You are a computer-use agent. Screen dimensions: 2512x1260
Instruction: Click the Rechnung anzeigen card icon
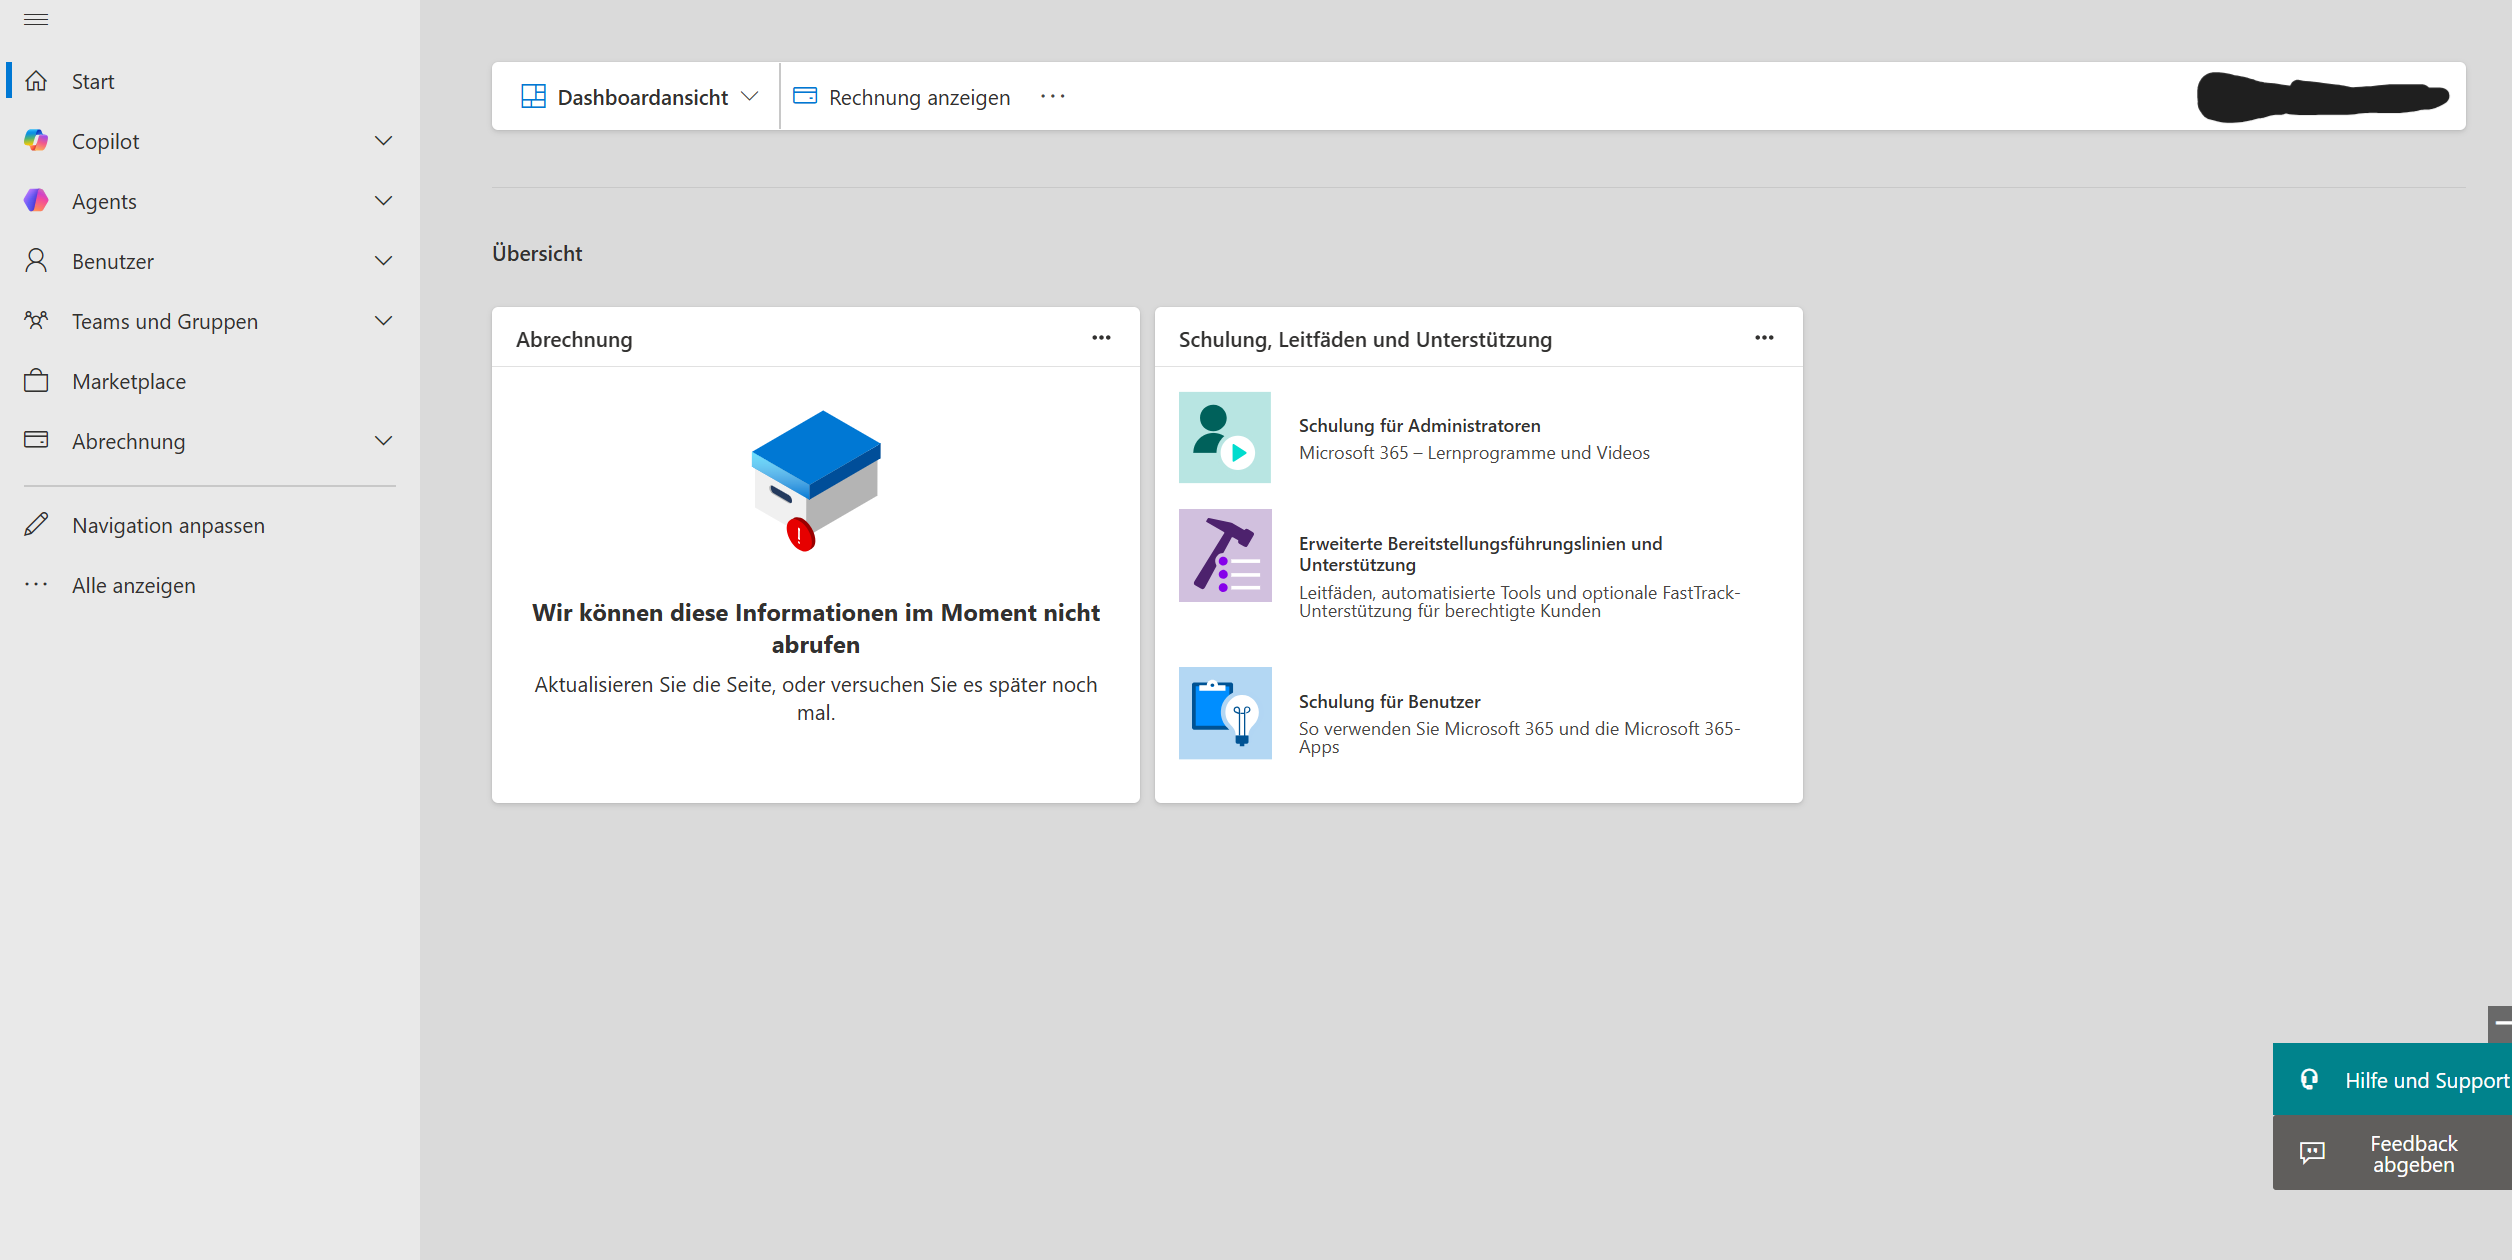click(x=805, y=96)
